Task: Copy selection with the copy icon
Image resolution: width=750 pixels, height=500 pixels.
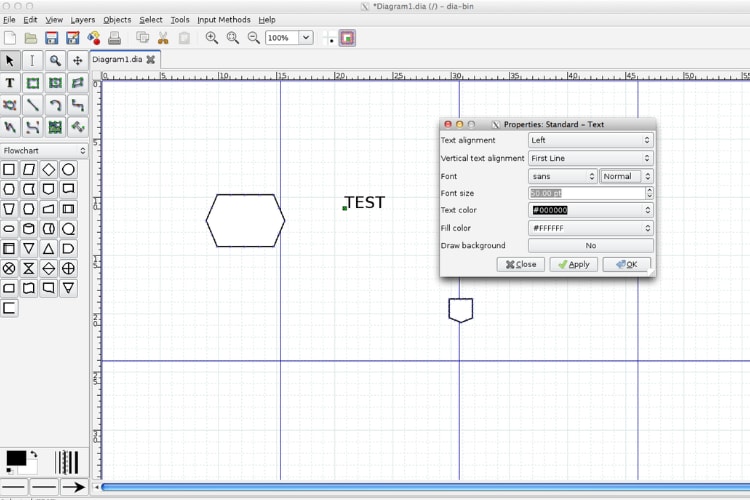Action: (x=143, y=38)
